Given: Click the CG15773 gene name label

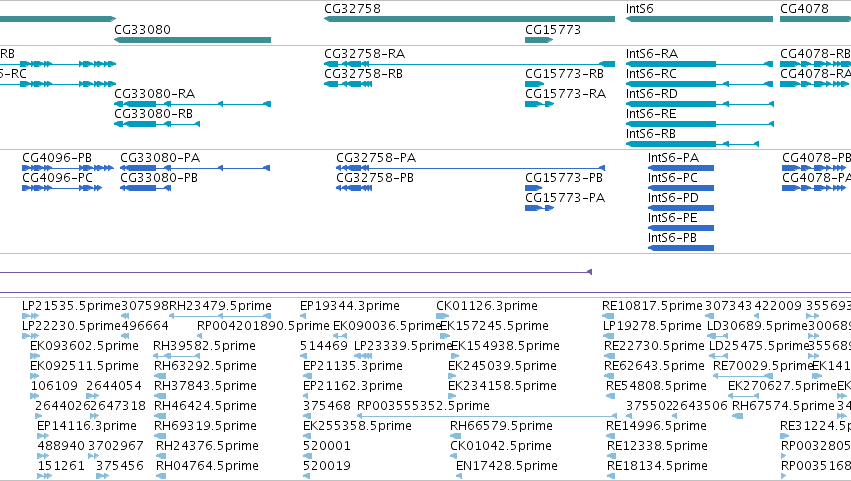Looking at the screenshot, I should click(552, 29).
